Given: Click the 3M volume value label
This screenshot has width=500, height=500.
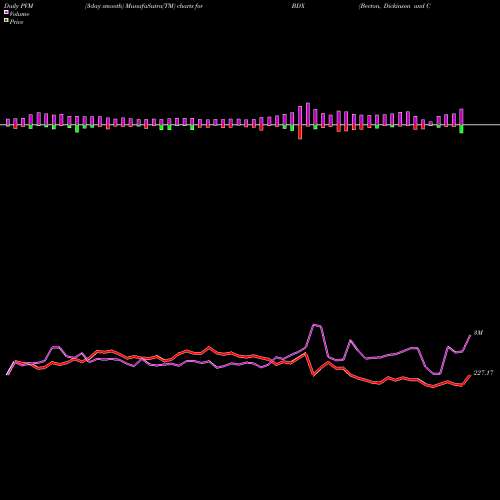Looking at the screenshot, I should 478,333.
